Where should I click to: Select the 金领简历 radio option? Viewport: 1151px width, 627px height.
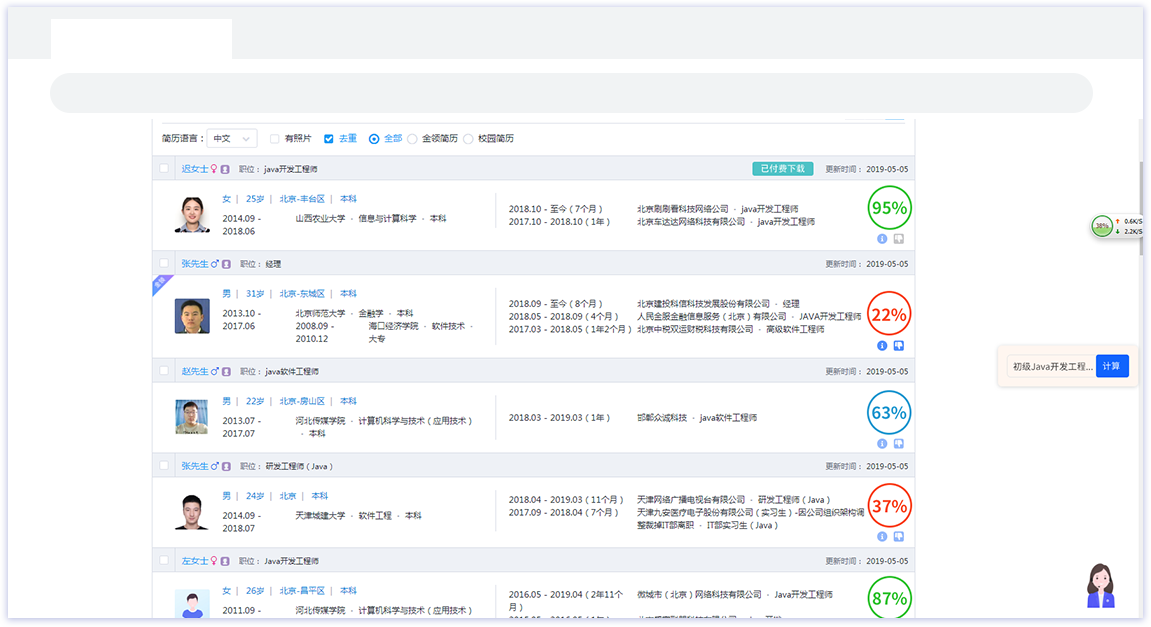click(x=412, y=139)
